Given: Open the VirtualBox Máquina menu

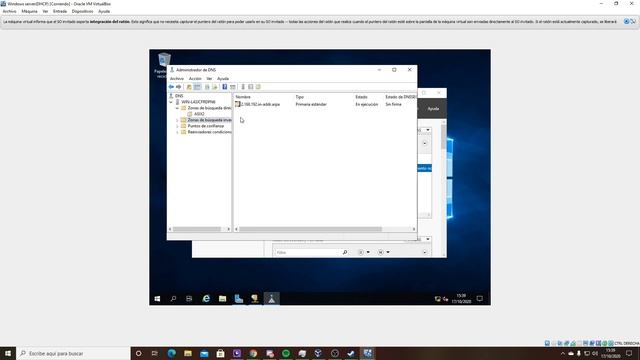Looking at the screenshot, I should (x=29, y=11).
